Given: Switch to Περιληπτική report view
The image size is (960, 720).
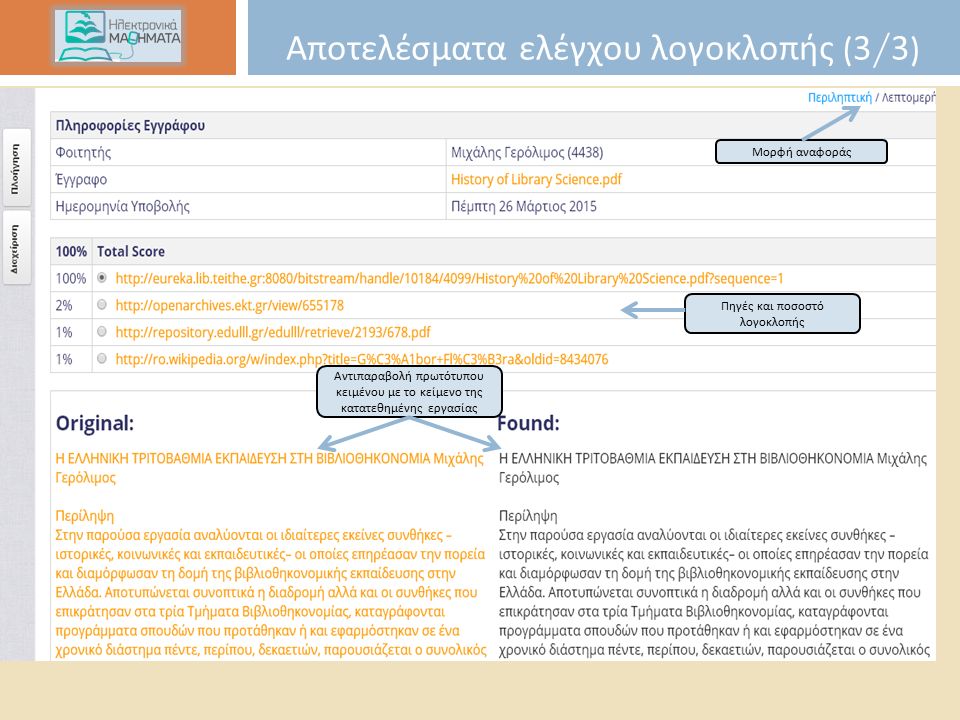Looking at the screenshot, I should (x=839, y=97).
